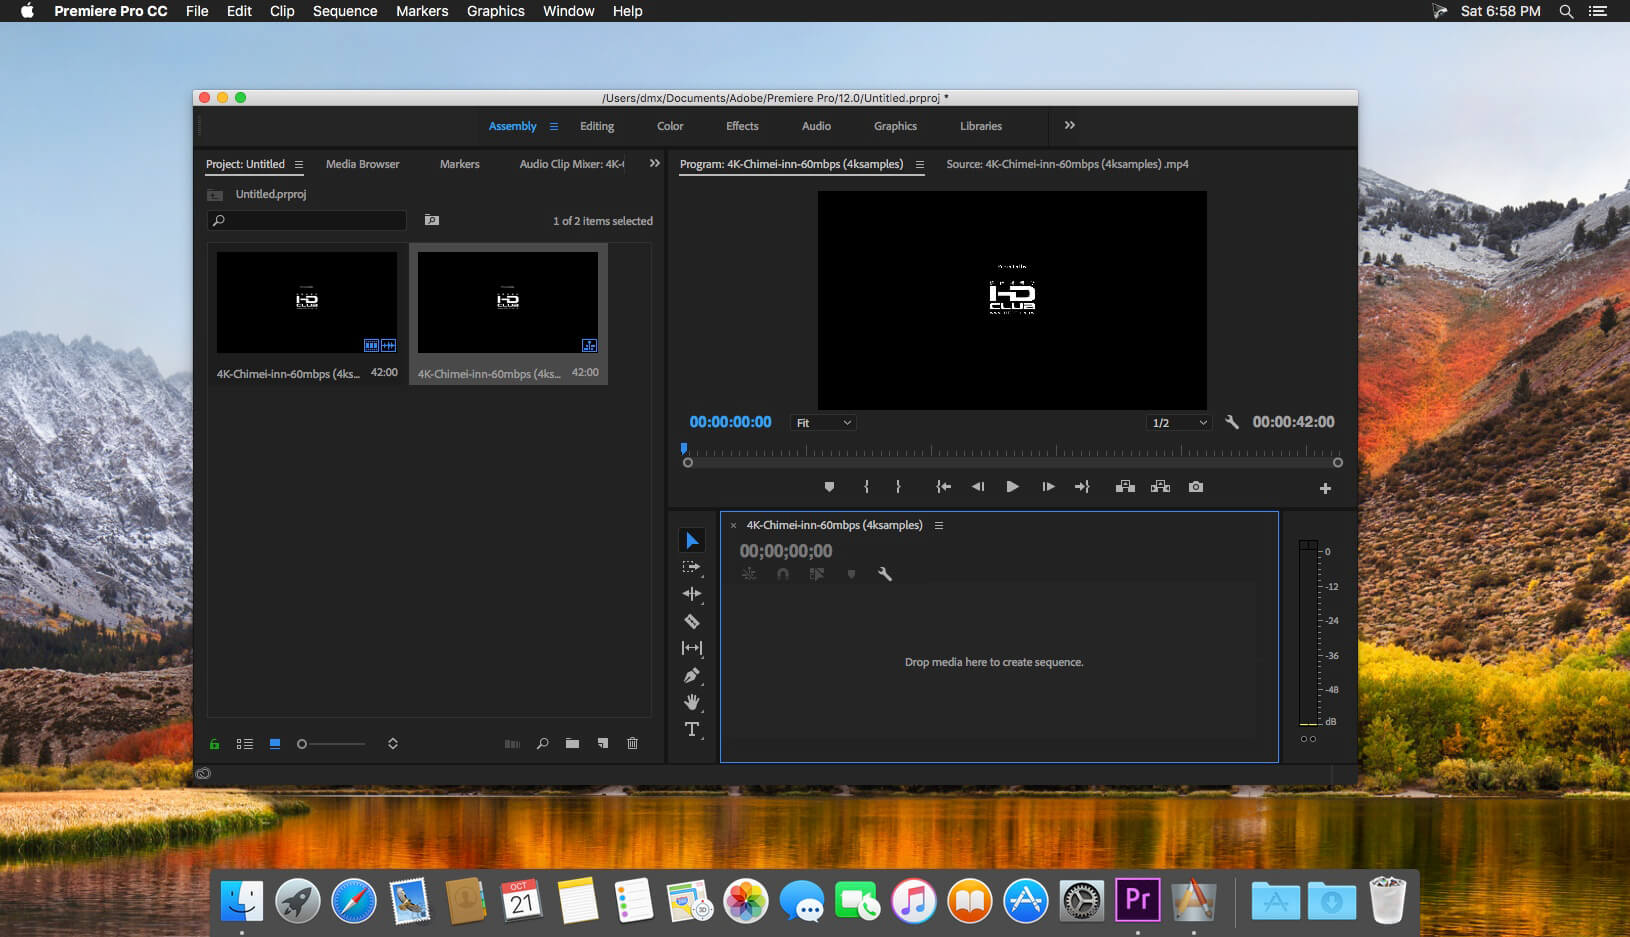Viewport: 1630px width, 937px height.
Task: Open Program monitor wrench settings
Action: 1232,422
